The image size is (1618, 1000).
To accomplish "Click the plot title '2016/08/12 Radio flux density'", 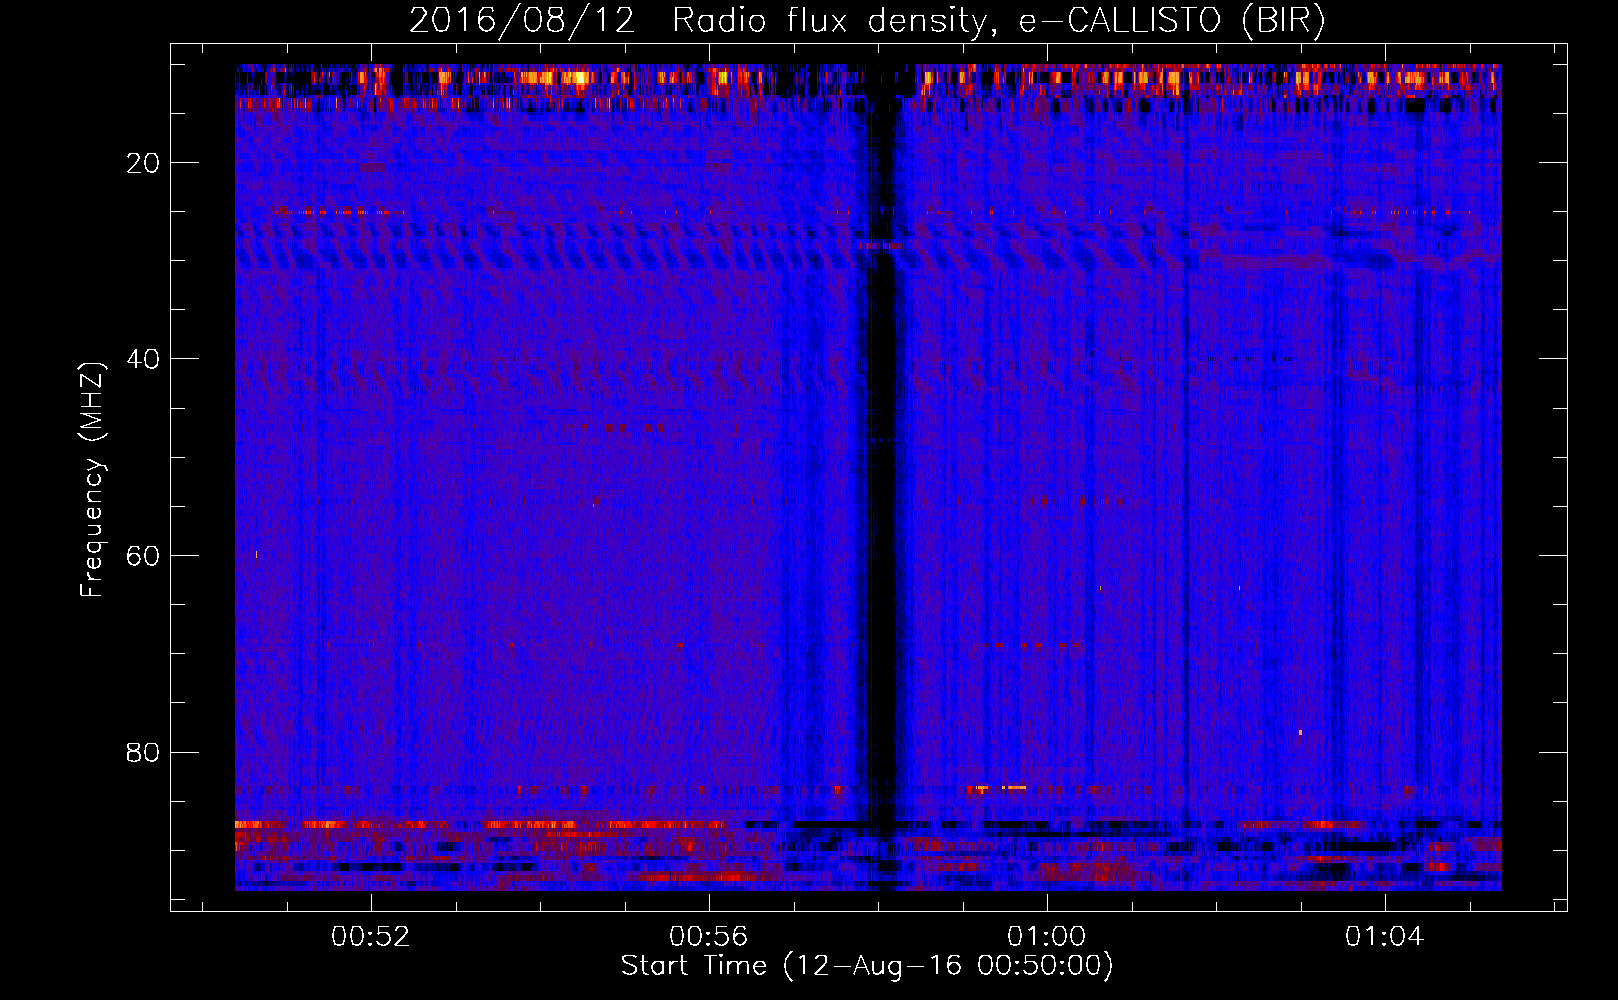I will tap(867, 20).
